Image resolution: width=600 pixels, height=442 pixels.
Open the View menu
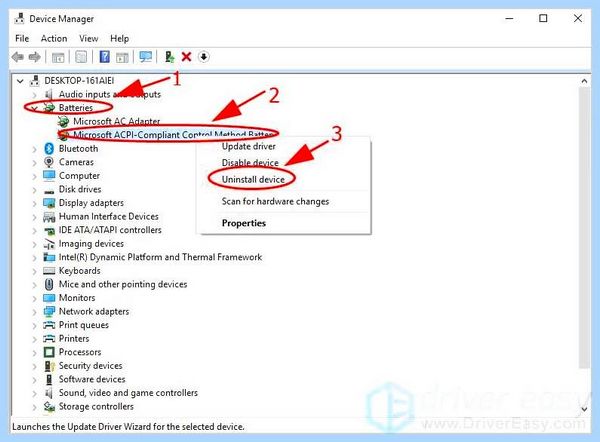(88, 38)
